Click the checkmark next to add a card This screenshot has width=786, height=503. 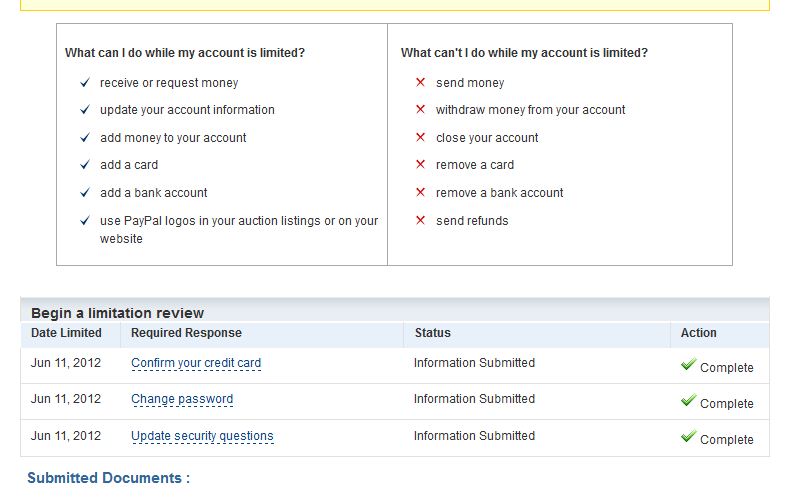[85, 164]
